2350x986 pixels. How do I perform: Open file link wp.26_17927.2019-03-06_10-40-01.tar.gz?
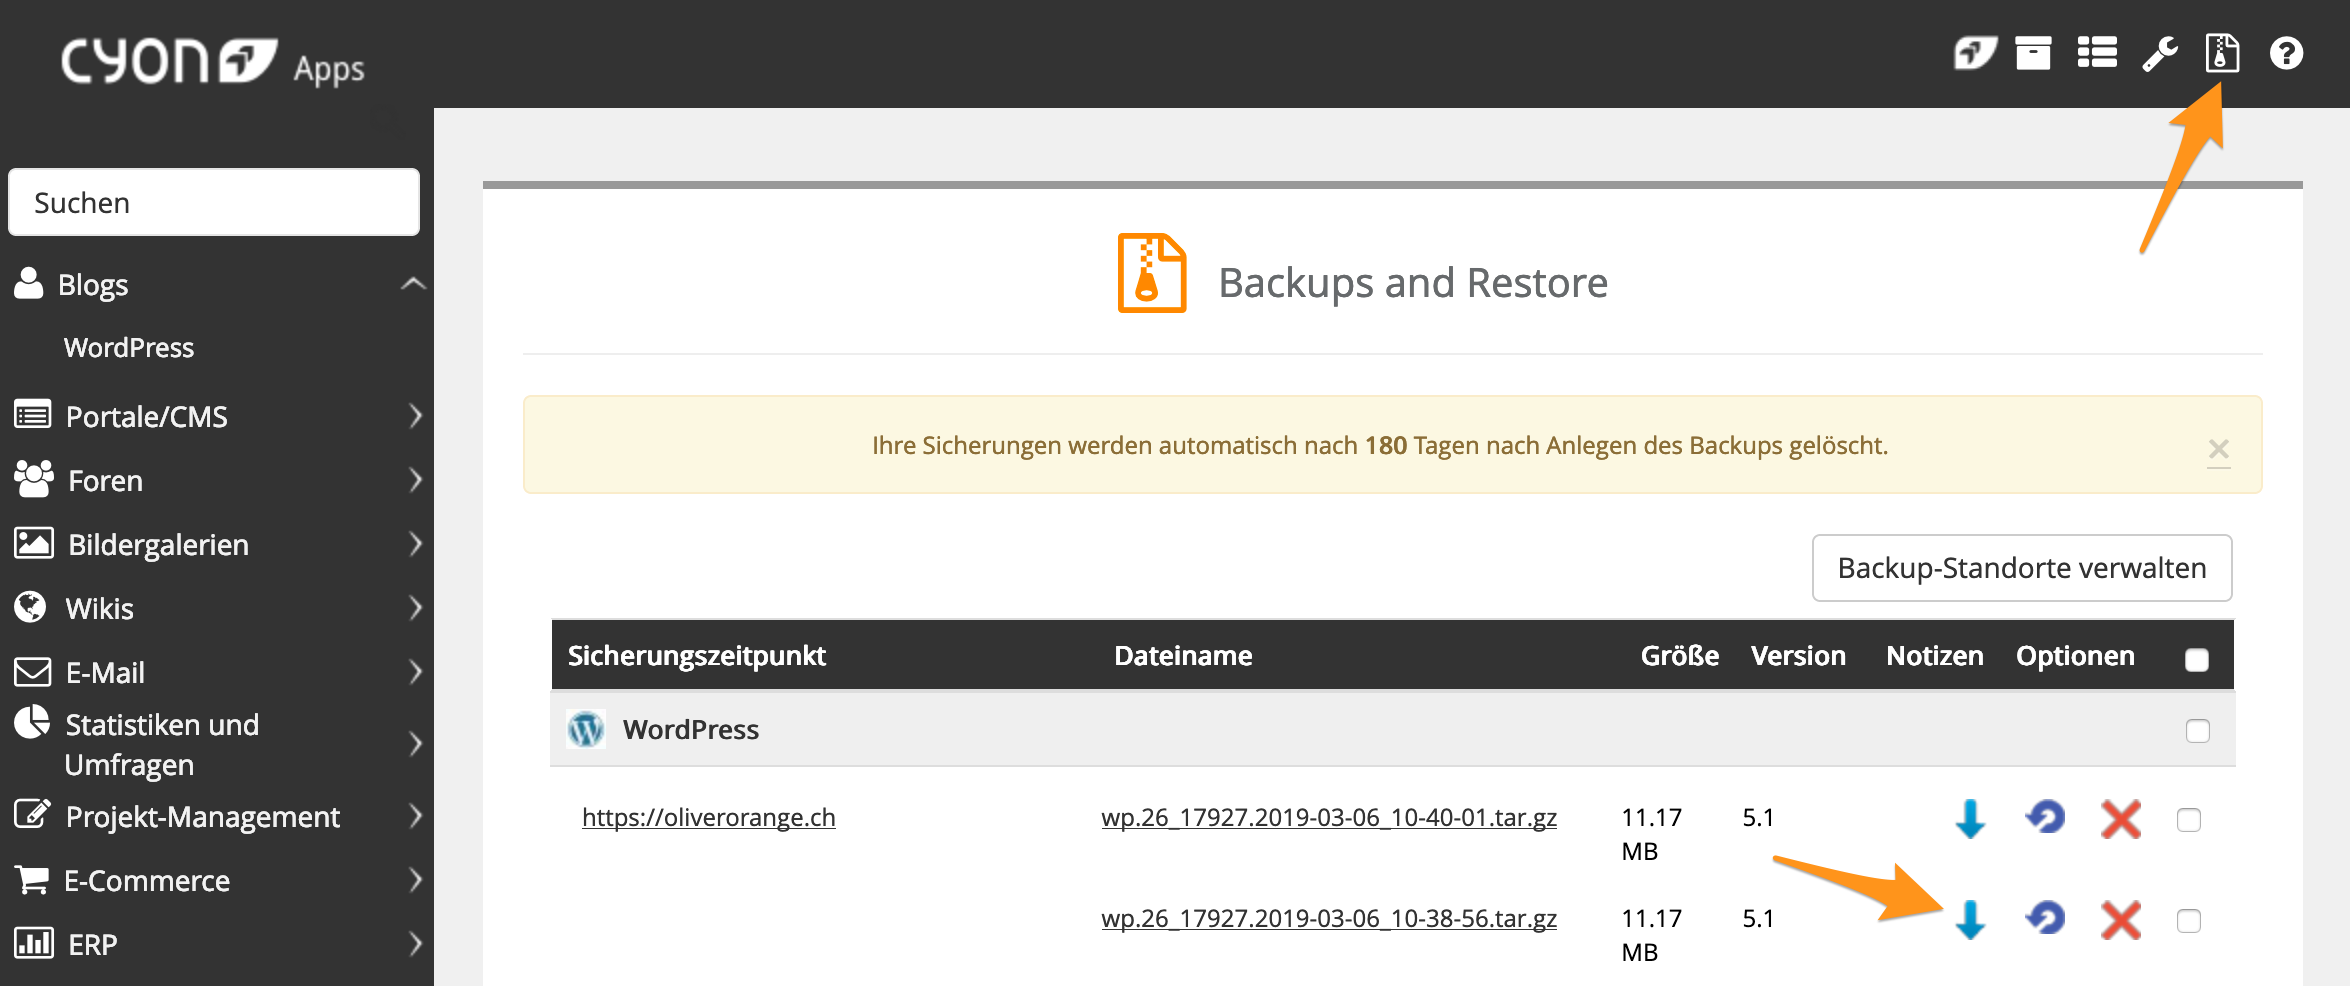click(1329, 818)
